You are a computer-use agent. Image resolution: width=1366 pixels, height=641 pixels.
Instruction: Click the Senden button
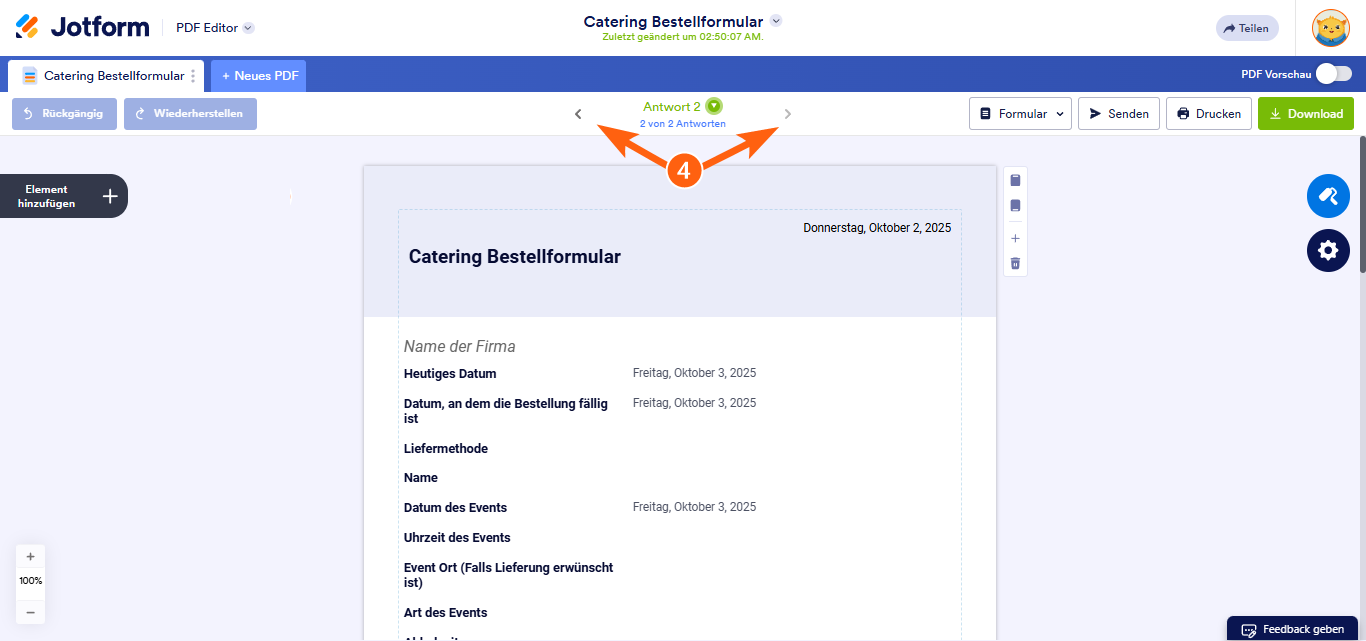(x=1119, y=114)
